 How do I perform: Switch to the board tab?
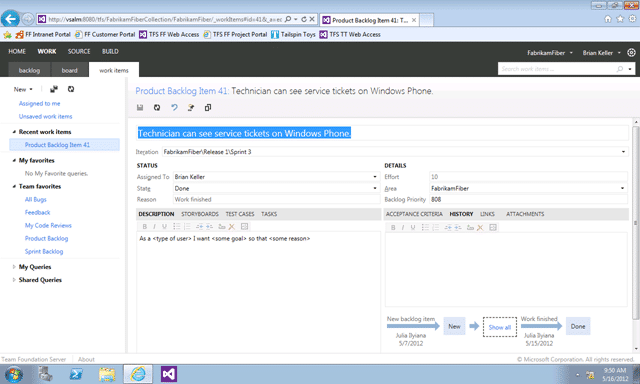tap(69, 70)
